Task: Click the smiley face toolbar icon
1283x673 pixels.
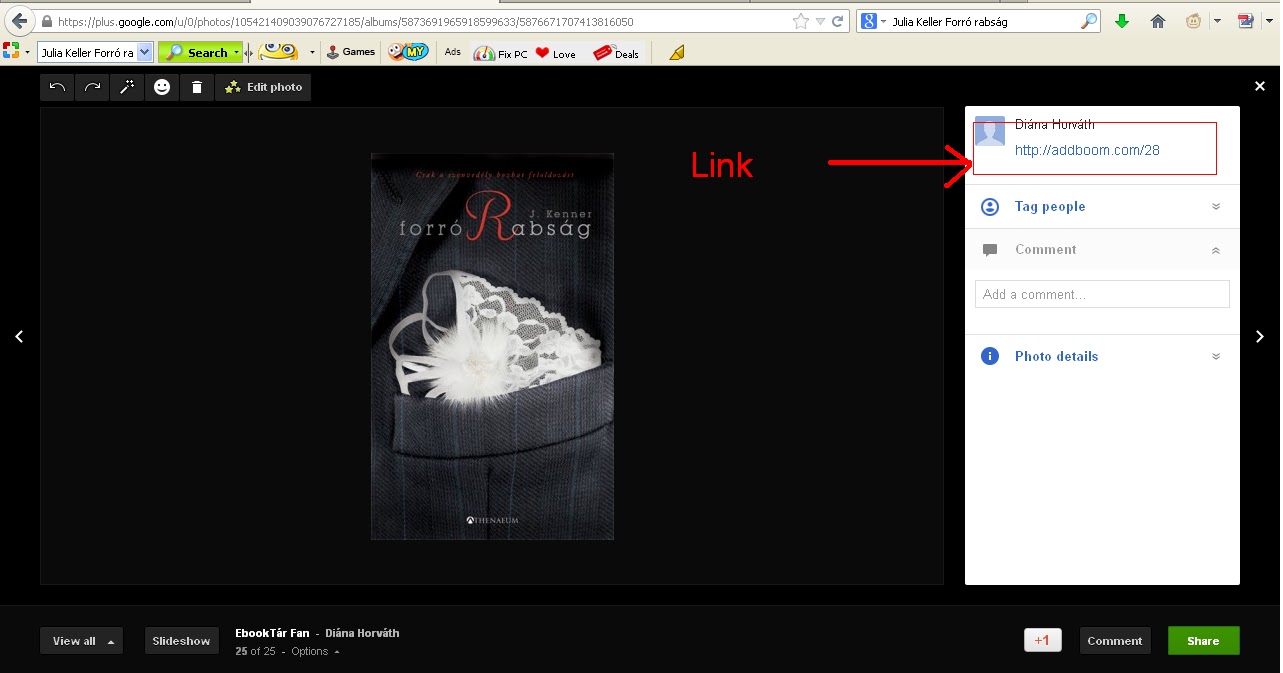Action: 162,88
